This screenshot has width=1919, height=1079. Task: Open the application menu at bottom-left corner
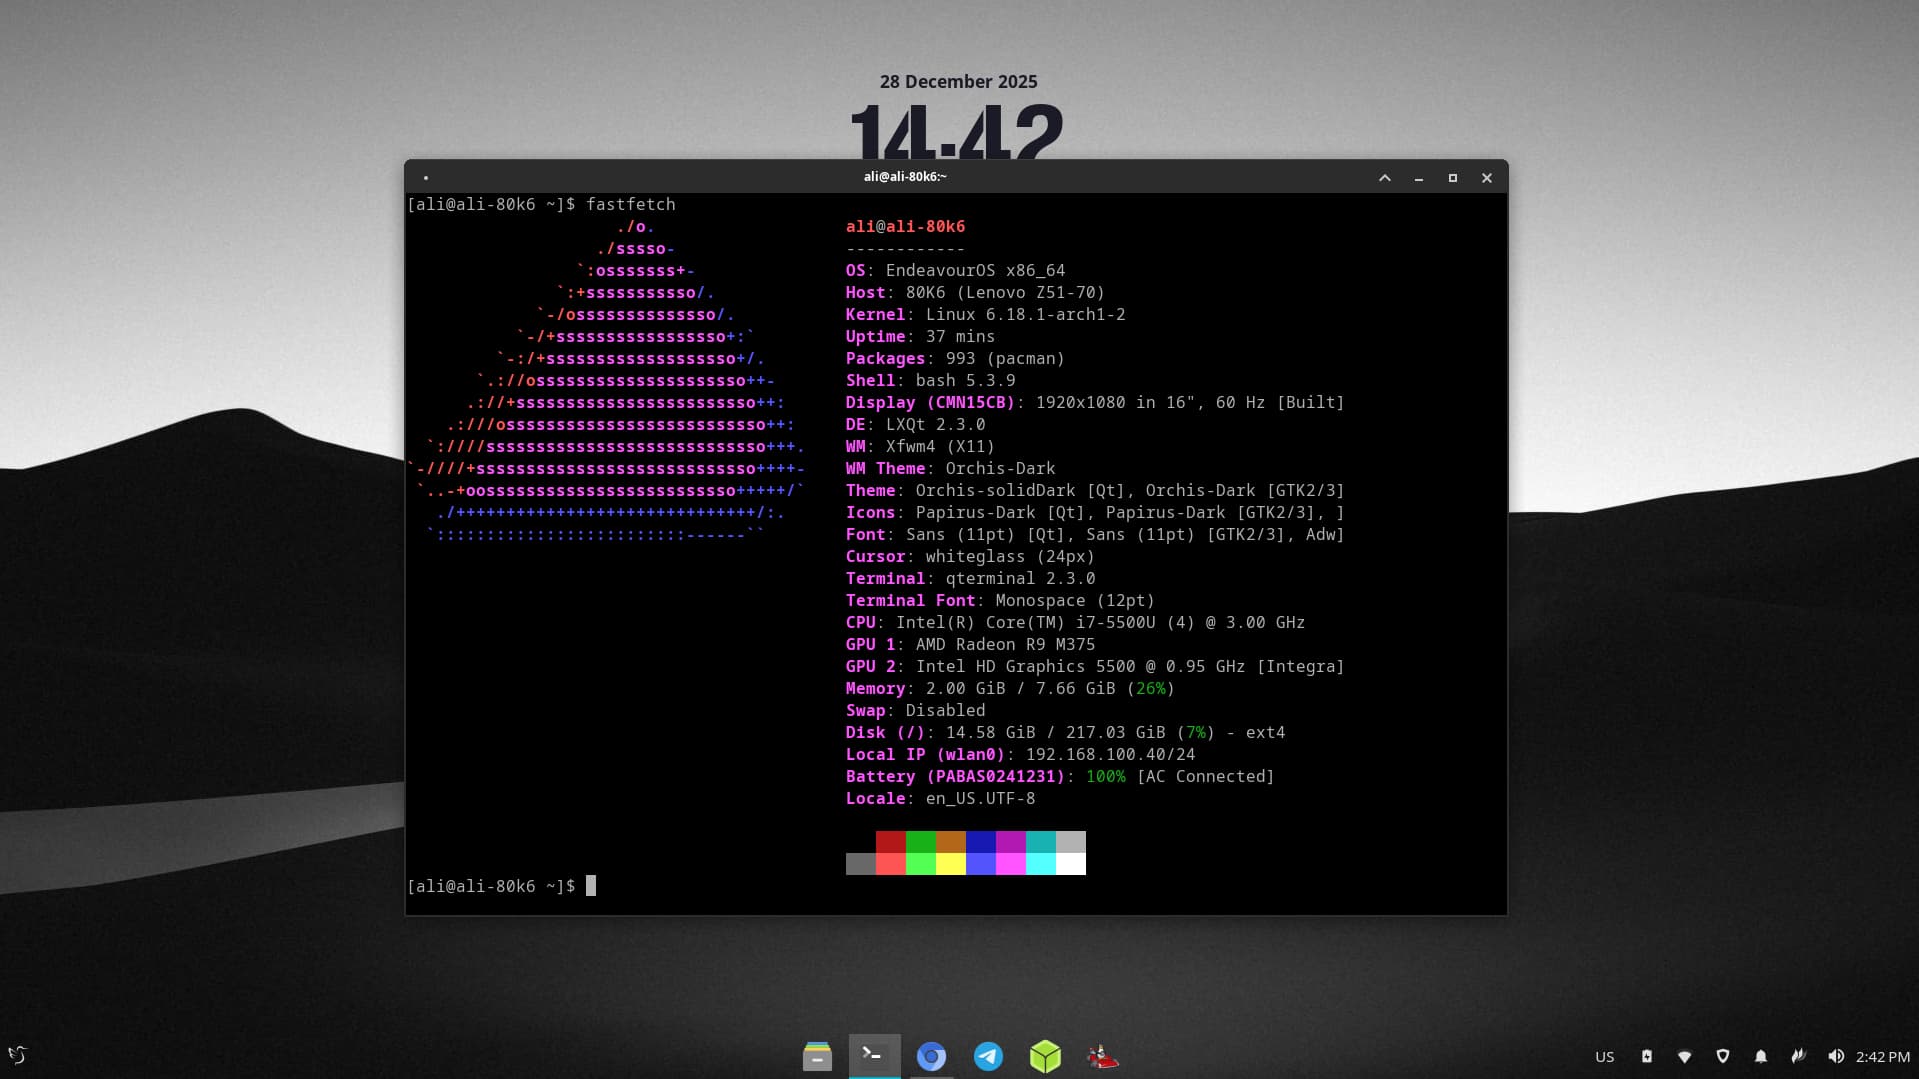(18, 1055)
